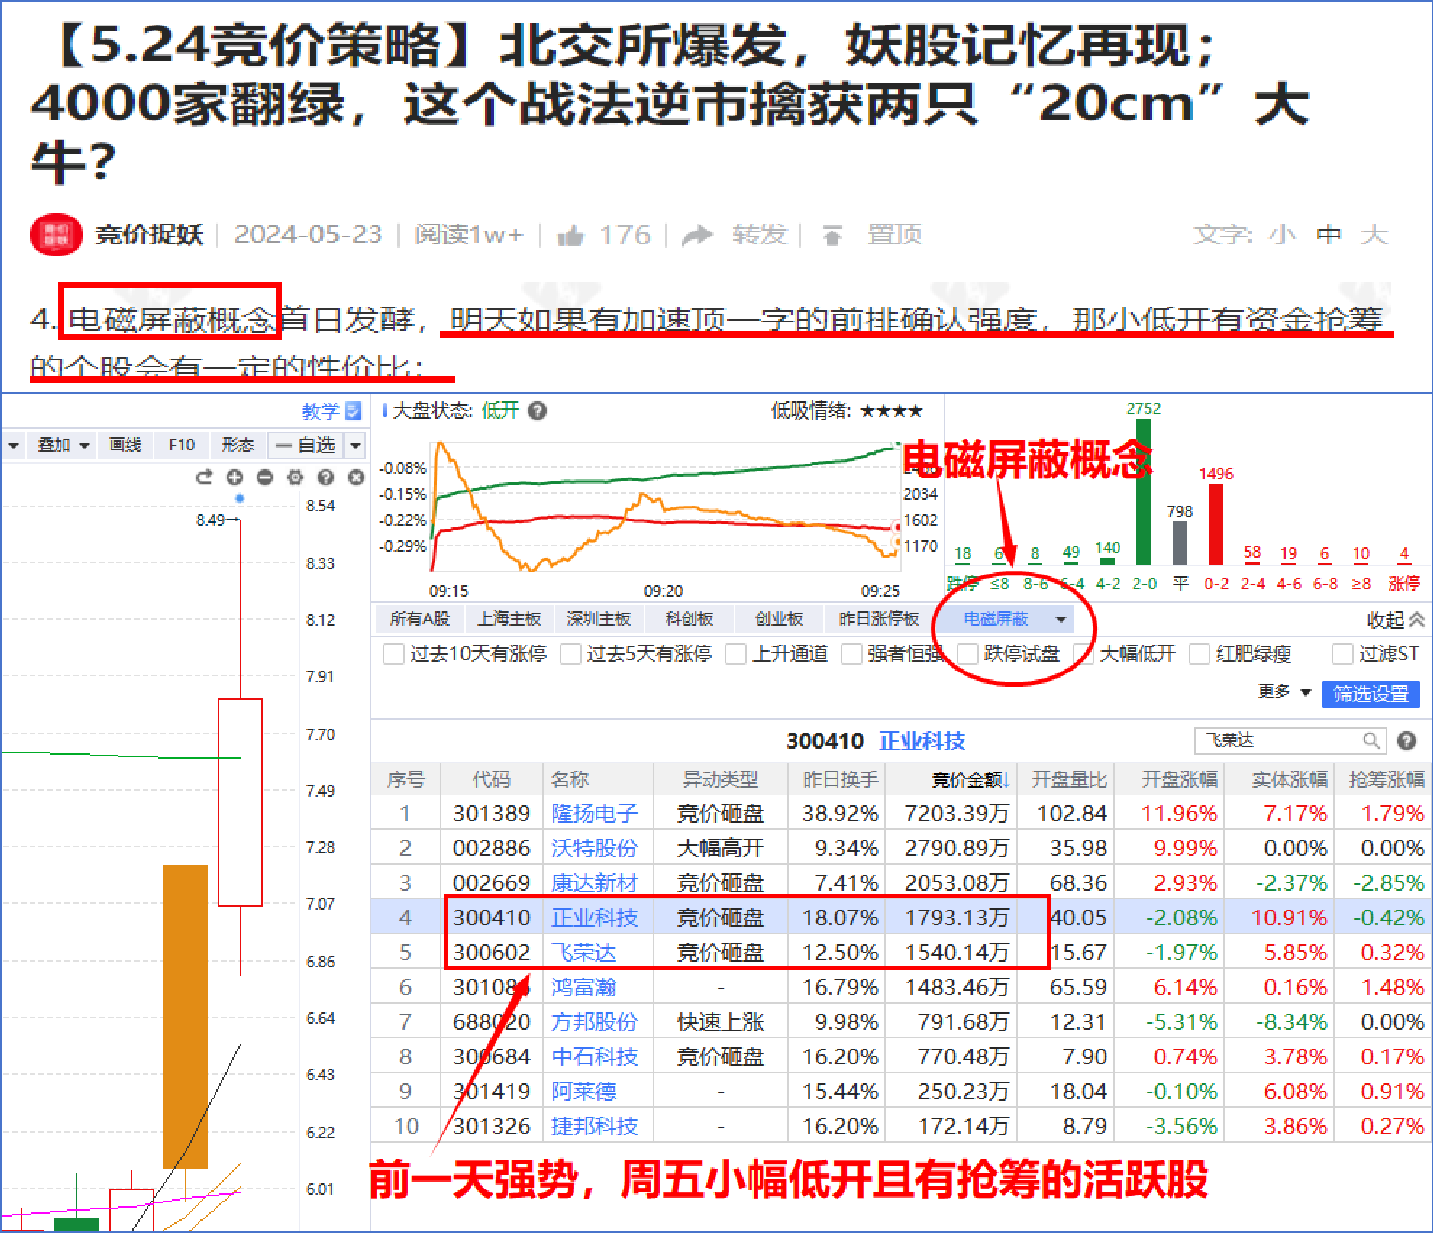The width and height of the screenshot is (1433, 1234).
Task: Click the 筛选设置 button
Action: (x=1370, y=693)
